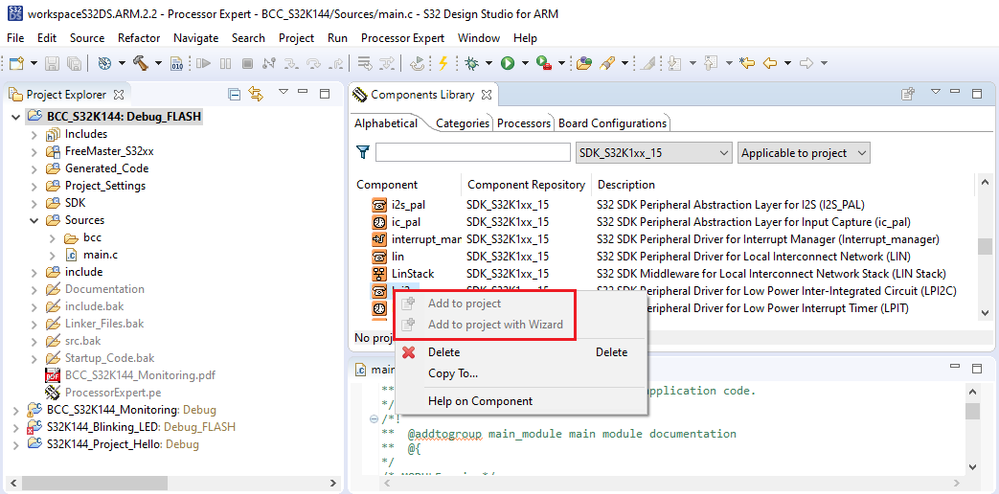Click the Build hammer icon
The width and height of the screenshot is (999, 494).
(140, 62)
